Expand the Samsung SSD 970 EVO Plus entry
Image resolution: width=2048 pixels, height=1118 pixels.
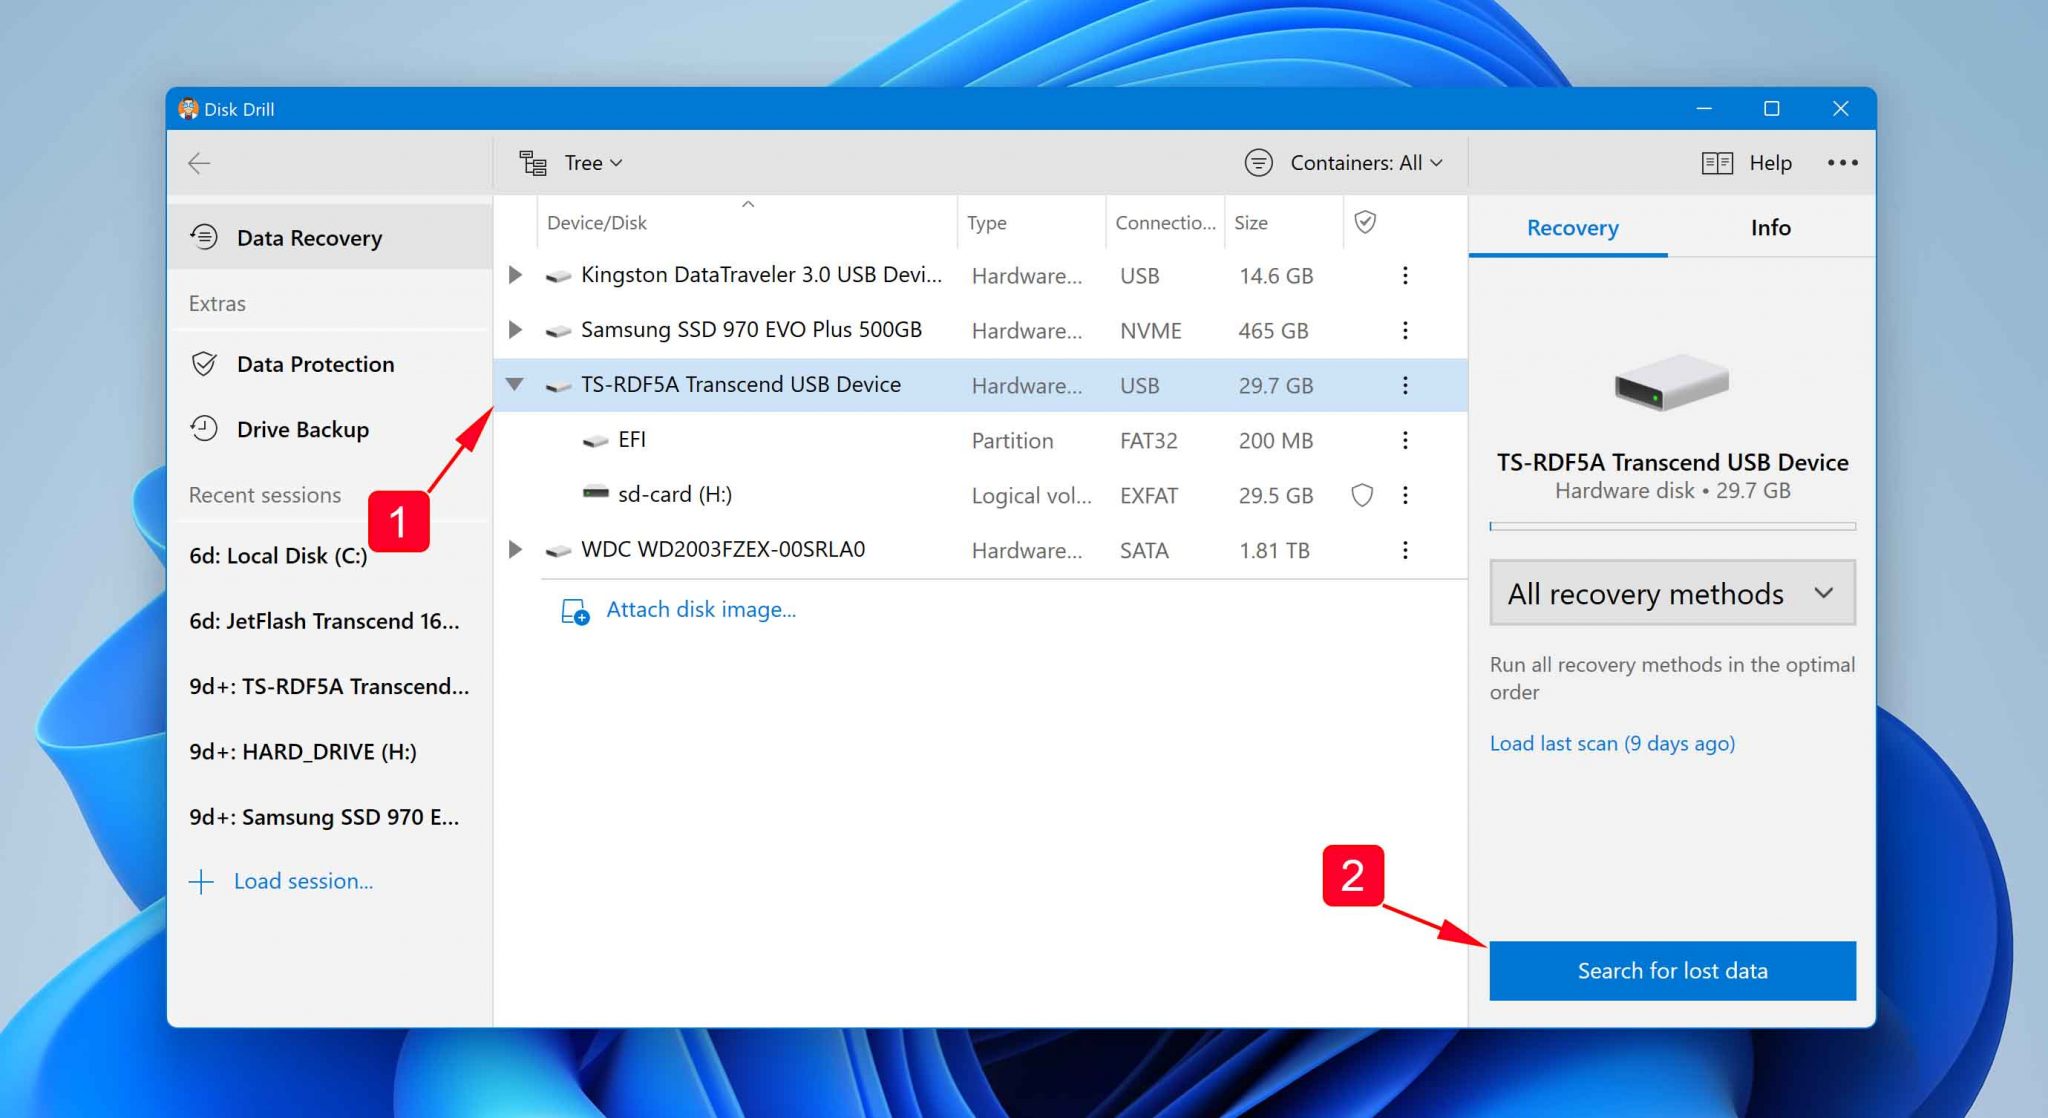pyautogui.click(x=515, y=330)
